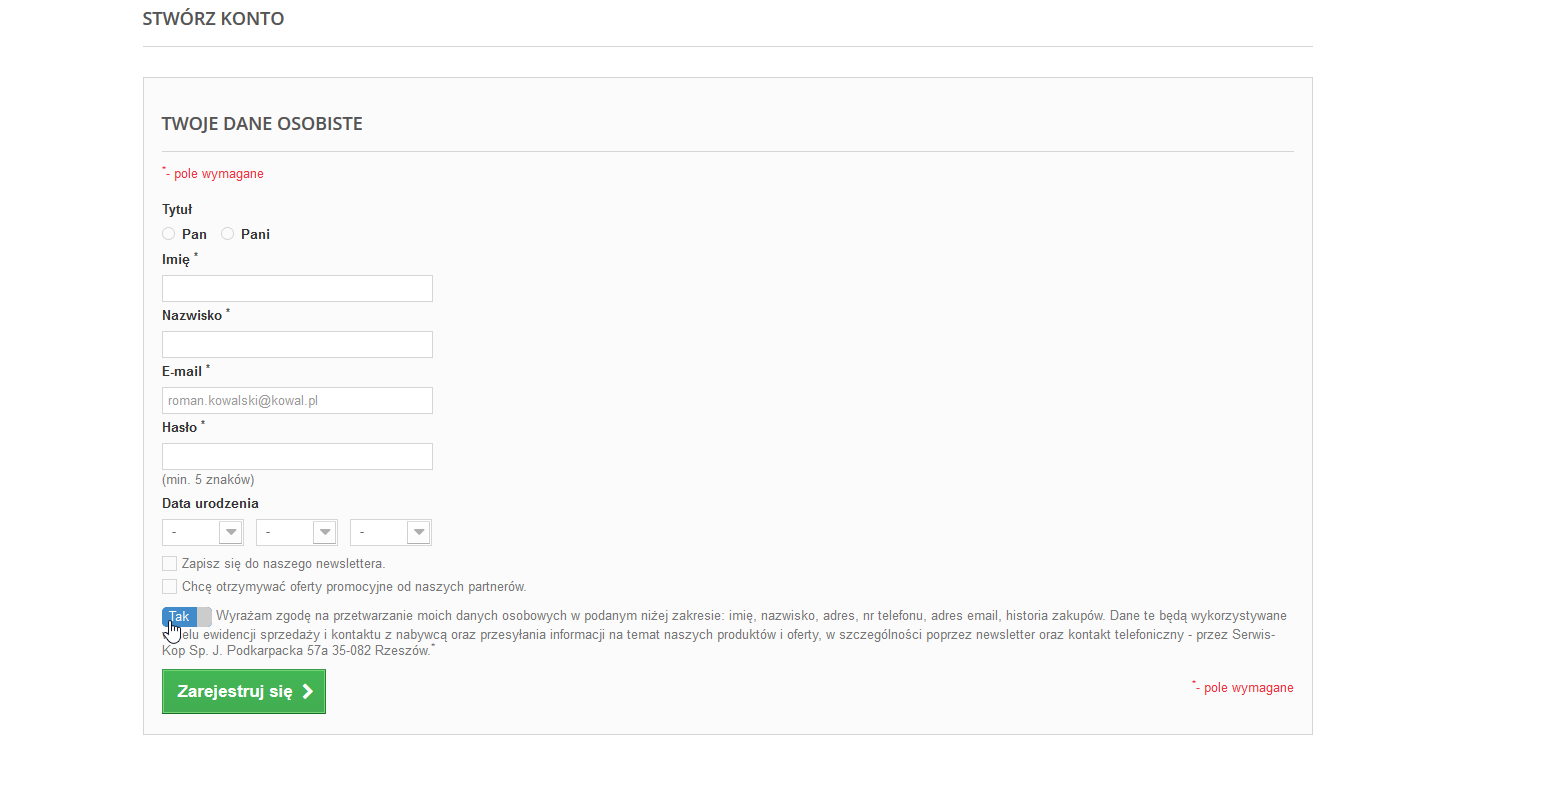
Task: Click the Imię input field
Action: 297,289
